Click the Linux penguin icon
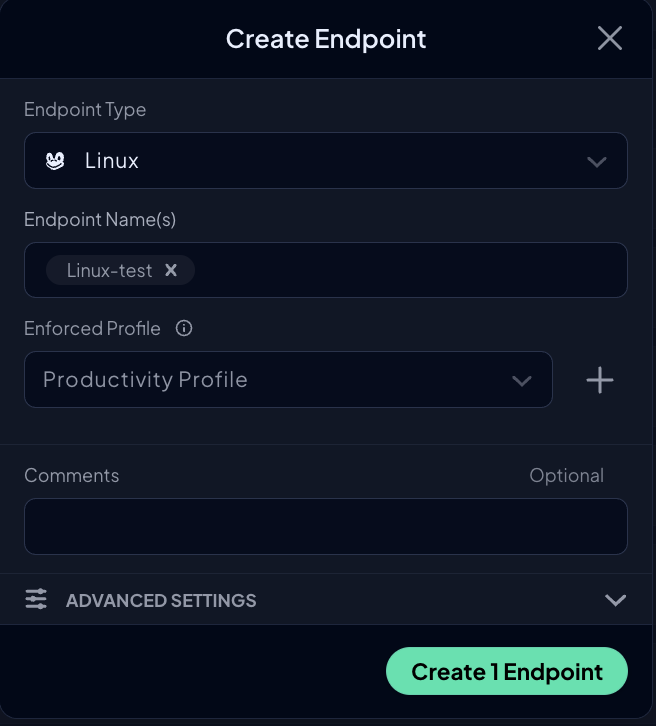Viewport: 656px width, 726px height. [55, 161]
